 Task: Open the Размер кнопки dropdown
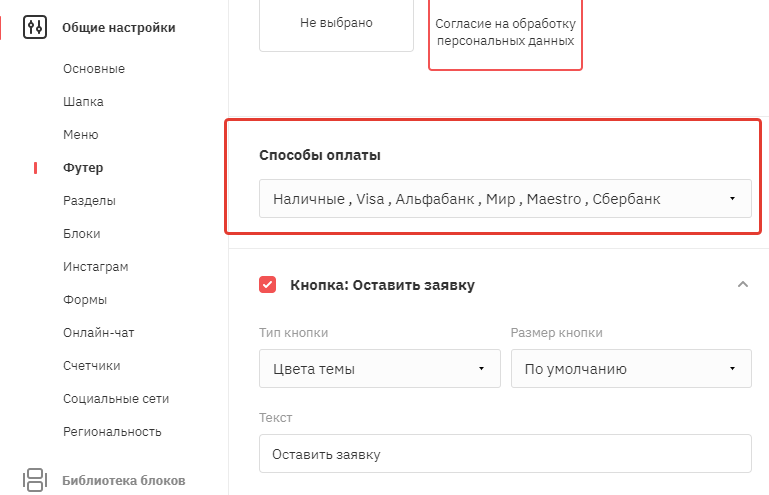pyautogui.click(x=631, y=368)
